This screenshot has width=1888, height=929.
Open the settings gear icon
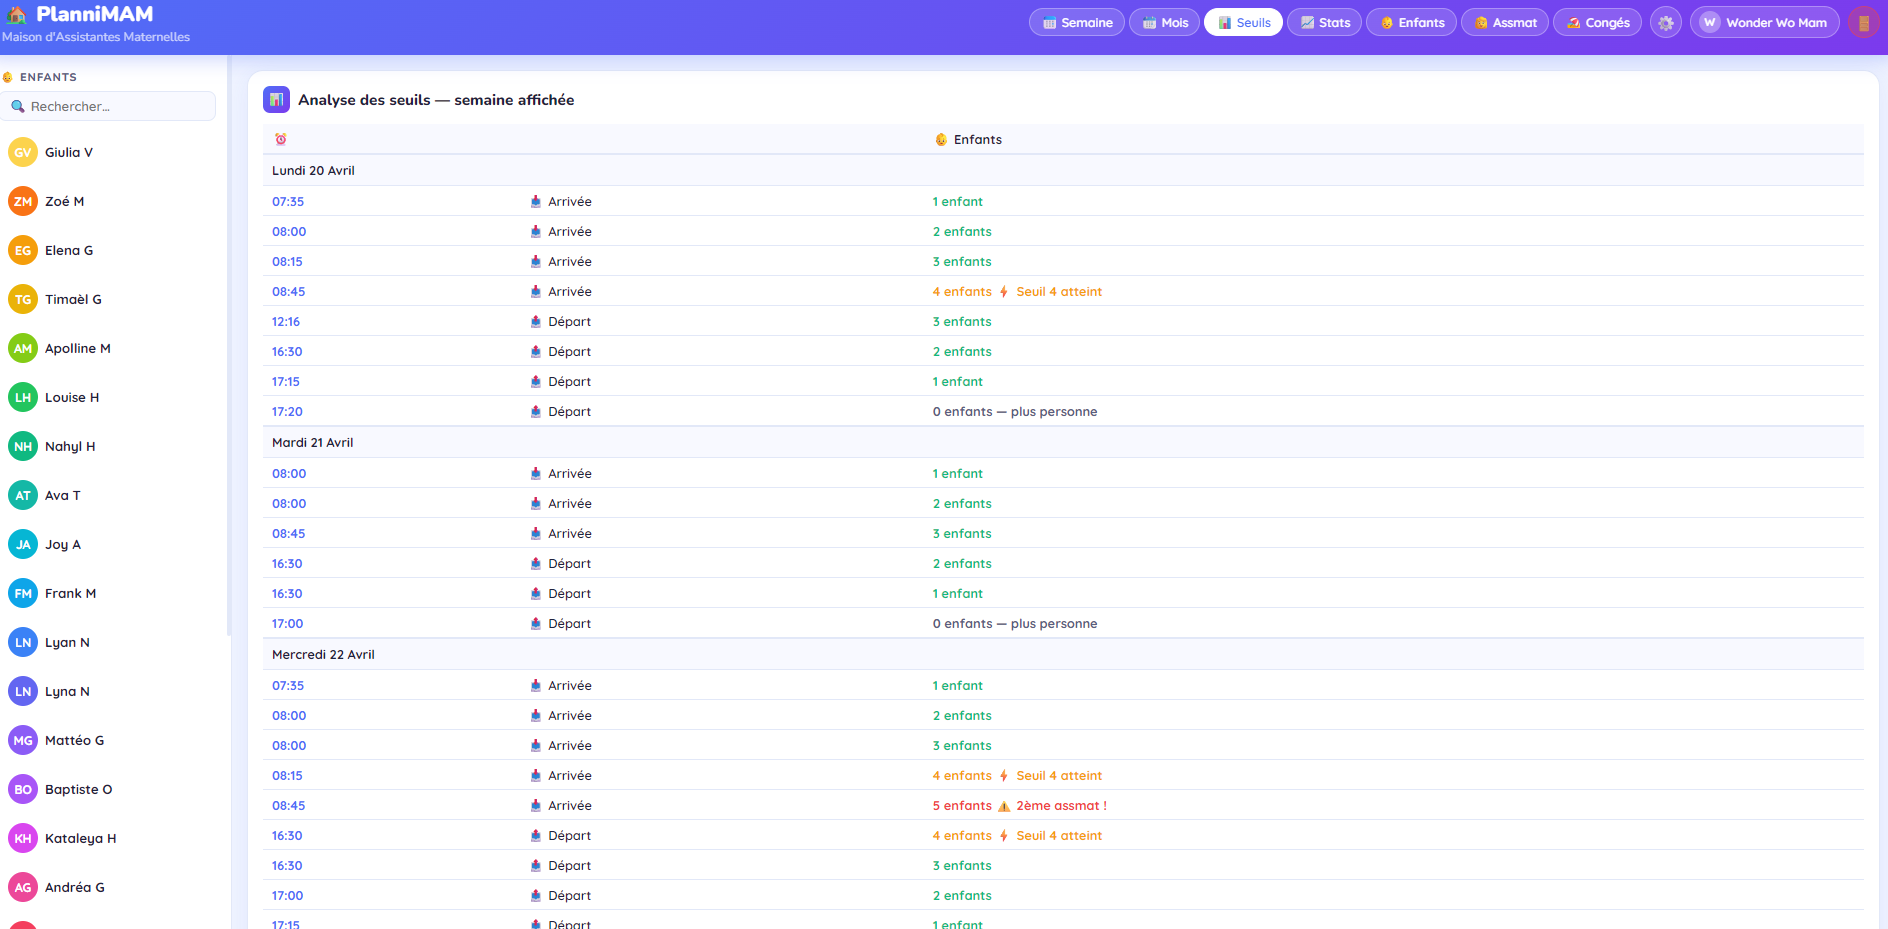point(1665,22)
